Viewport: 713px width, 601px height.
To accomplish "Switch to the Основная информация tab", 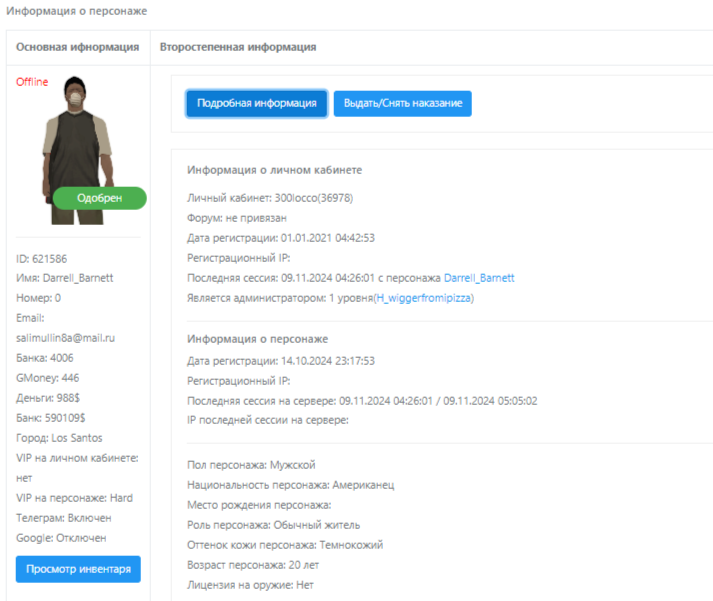I will 77,47.
